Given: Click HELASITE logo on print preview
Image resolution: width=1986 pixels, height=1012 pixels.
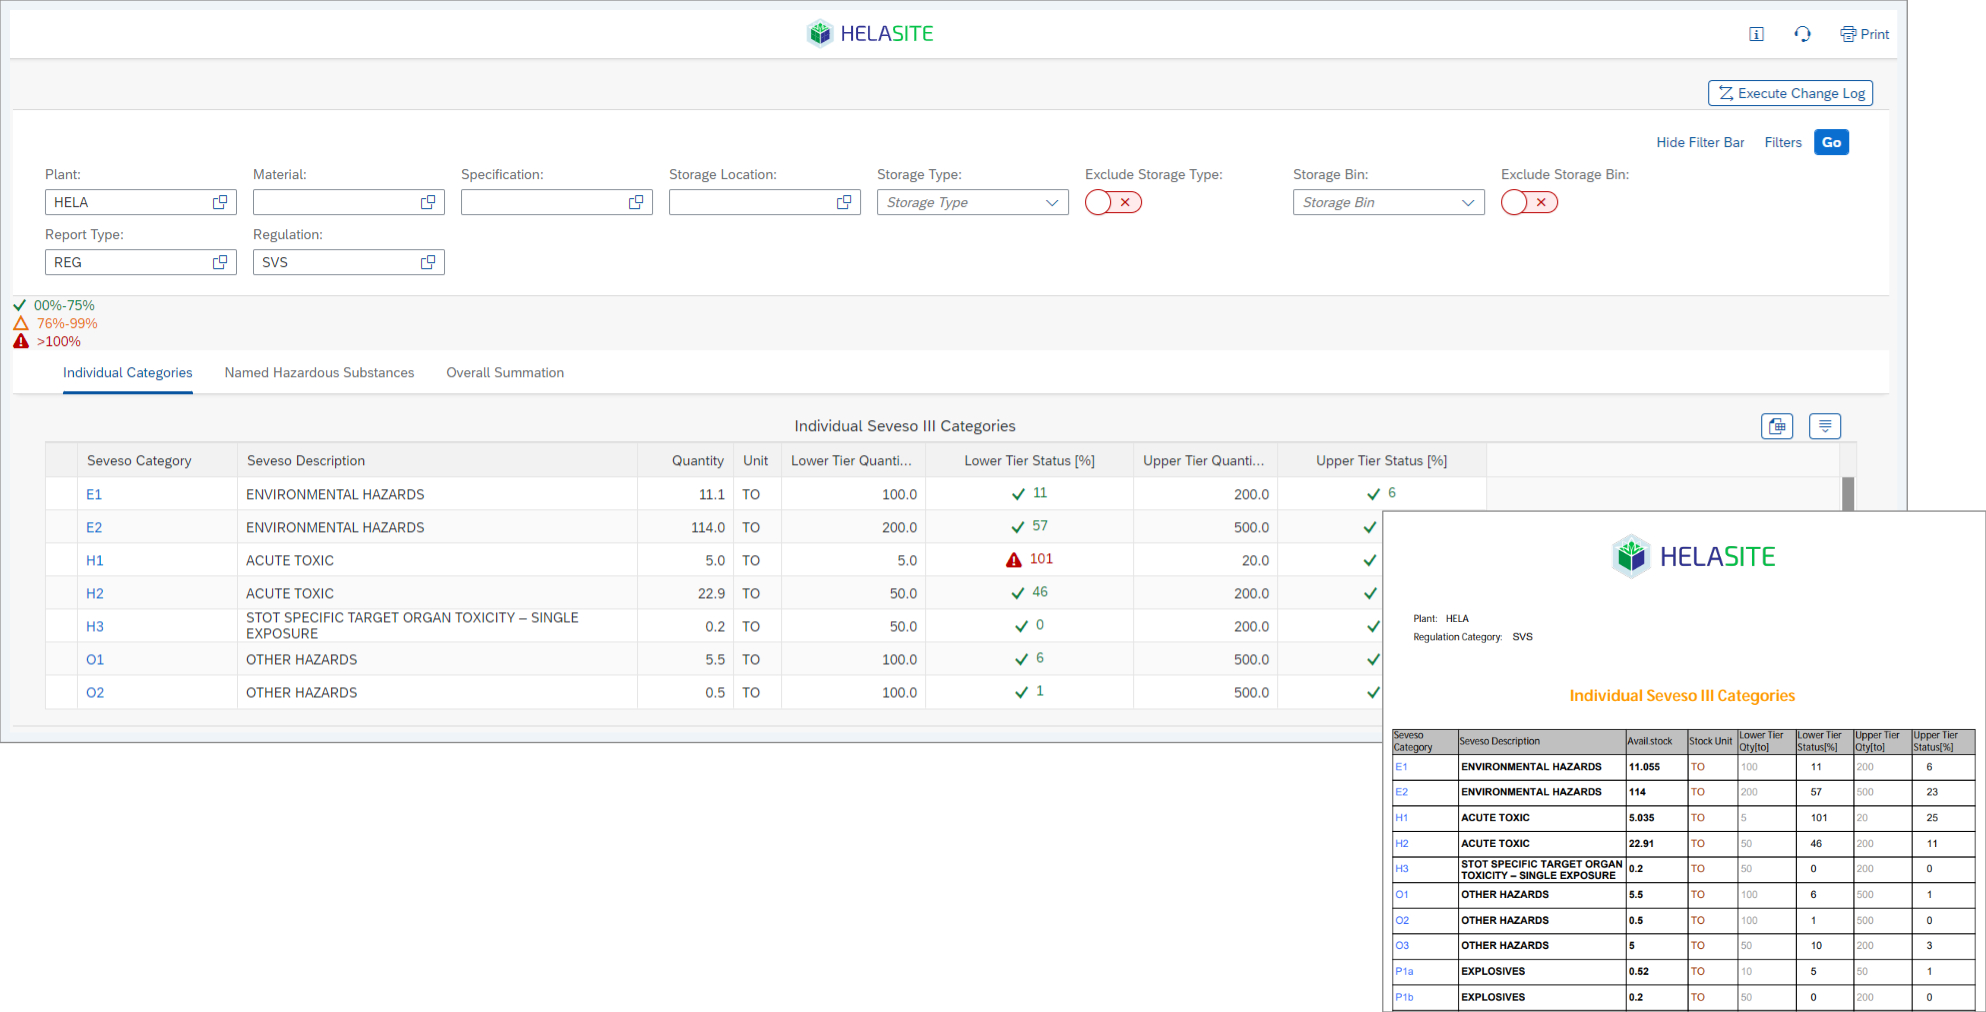Looking at the screenshot, I should pos(1694,556).
